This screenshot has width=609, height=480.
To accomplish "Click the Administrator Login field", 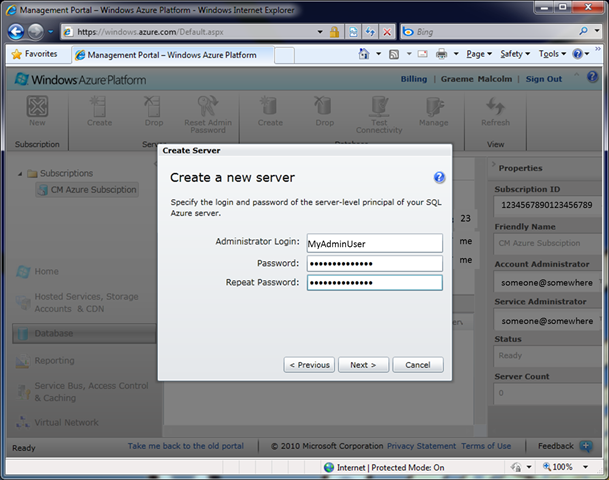I will pyautogui.click(x=374, y=243).
